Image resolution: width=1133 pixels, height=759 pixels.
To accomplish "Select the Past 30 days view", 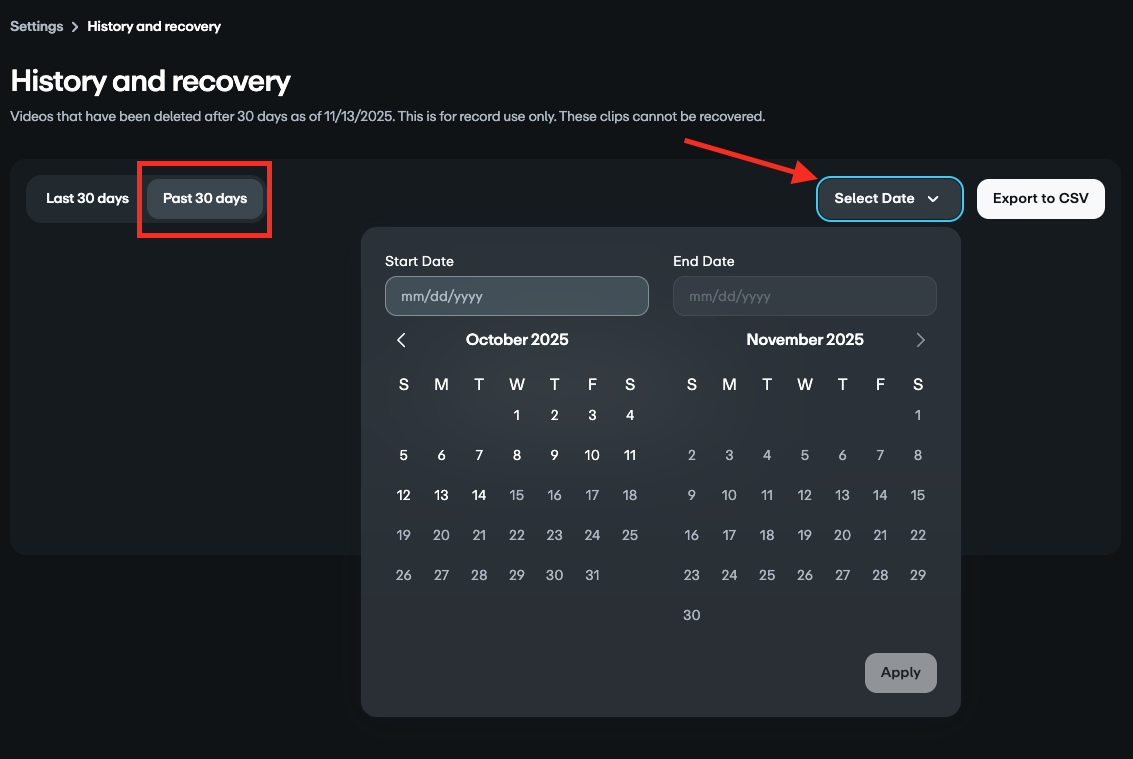I will pyautogui.click(x=204, y=198).
